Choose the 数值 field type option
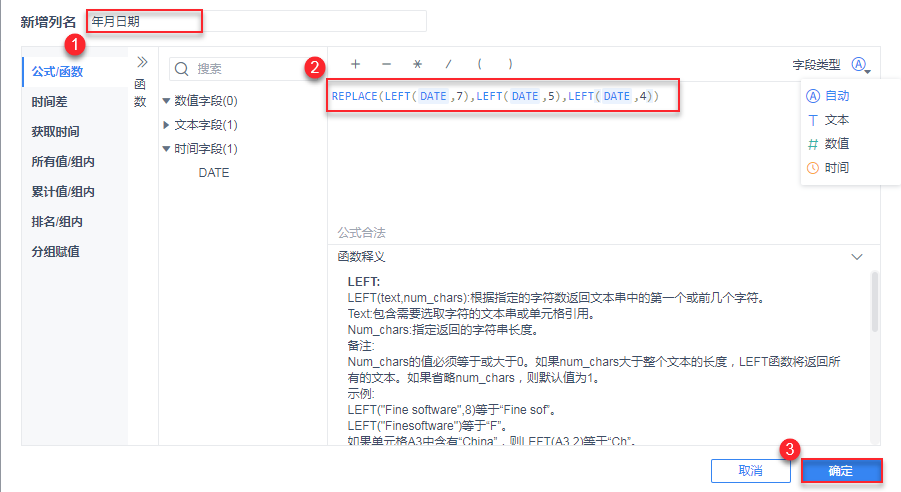The image size is (901, 492). click(828, 144)
